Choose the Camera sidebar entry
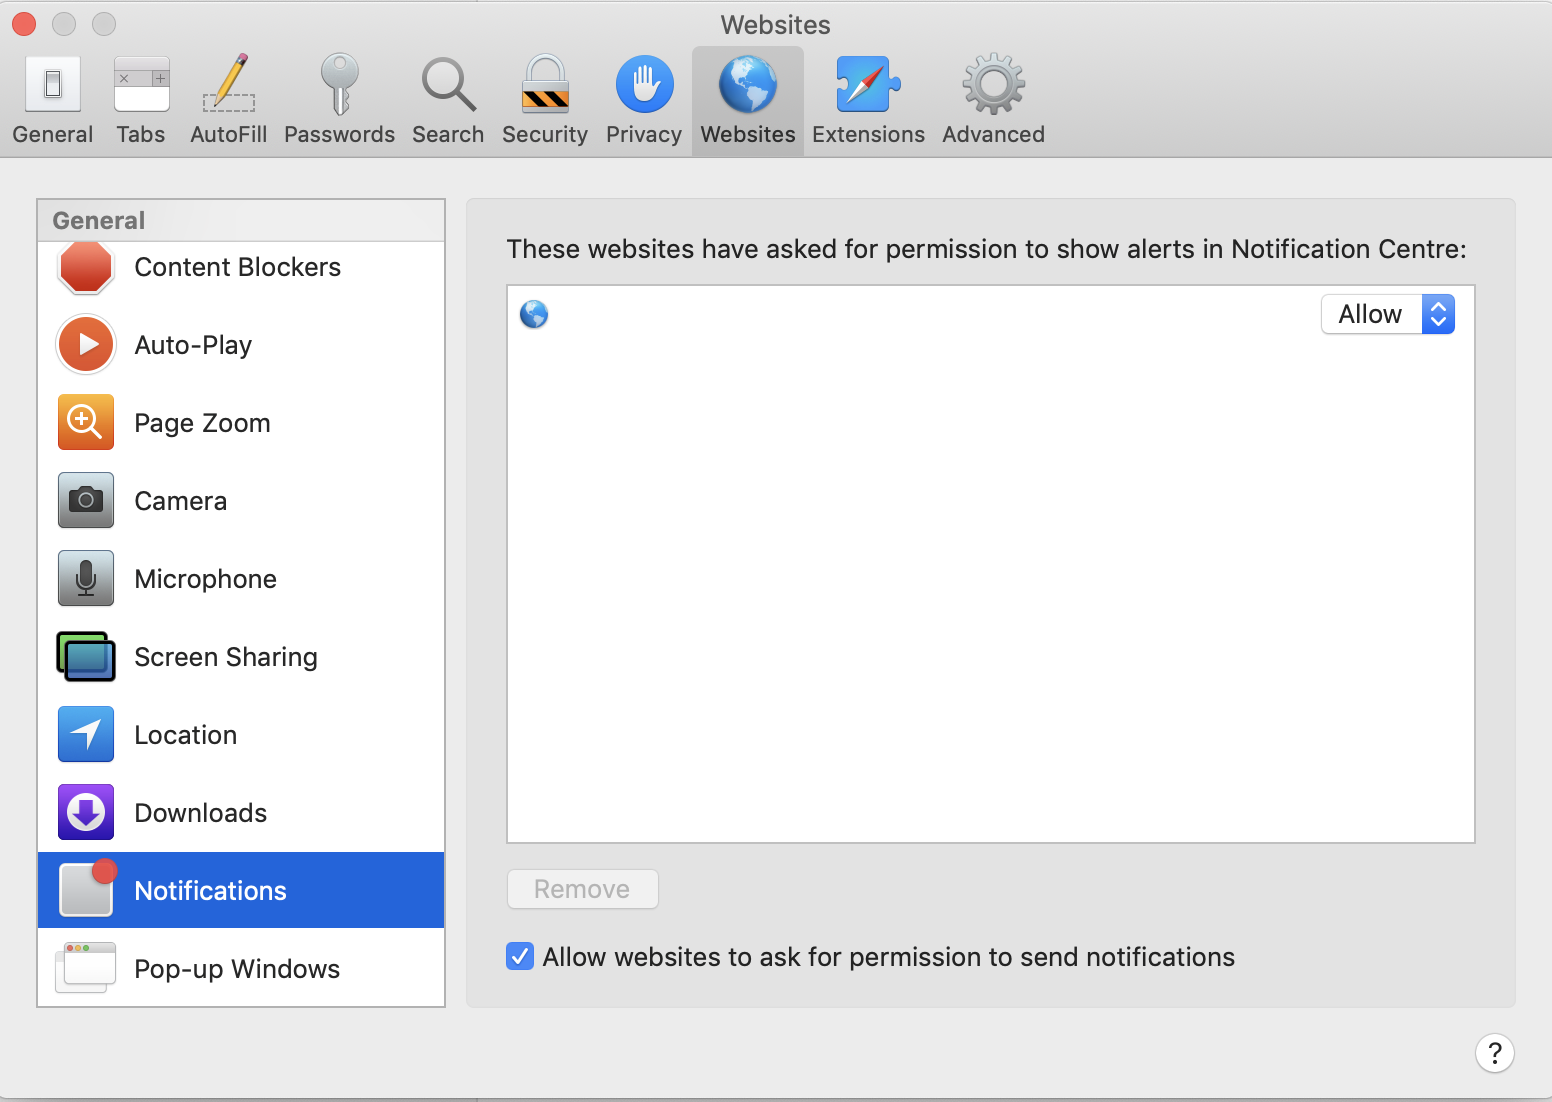This screenshot has width=1552, height=1102. pos(180,501)
